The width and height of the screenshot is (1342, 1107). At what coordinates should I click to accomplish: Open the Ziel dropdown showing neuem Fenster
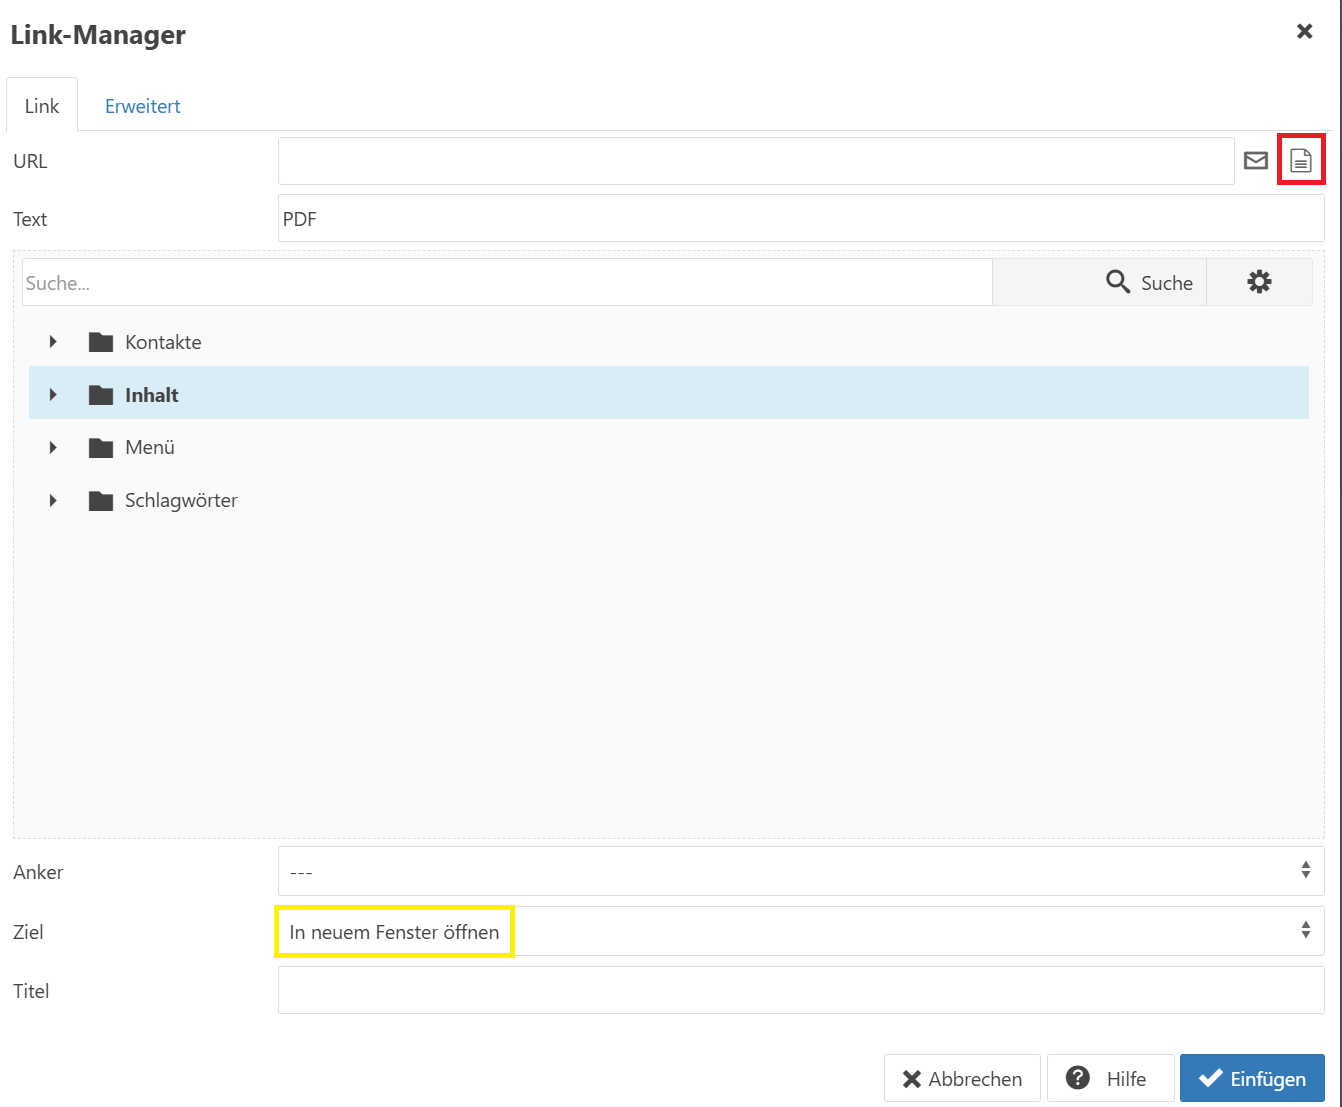tap(800, 931)
